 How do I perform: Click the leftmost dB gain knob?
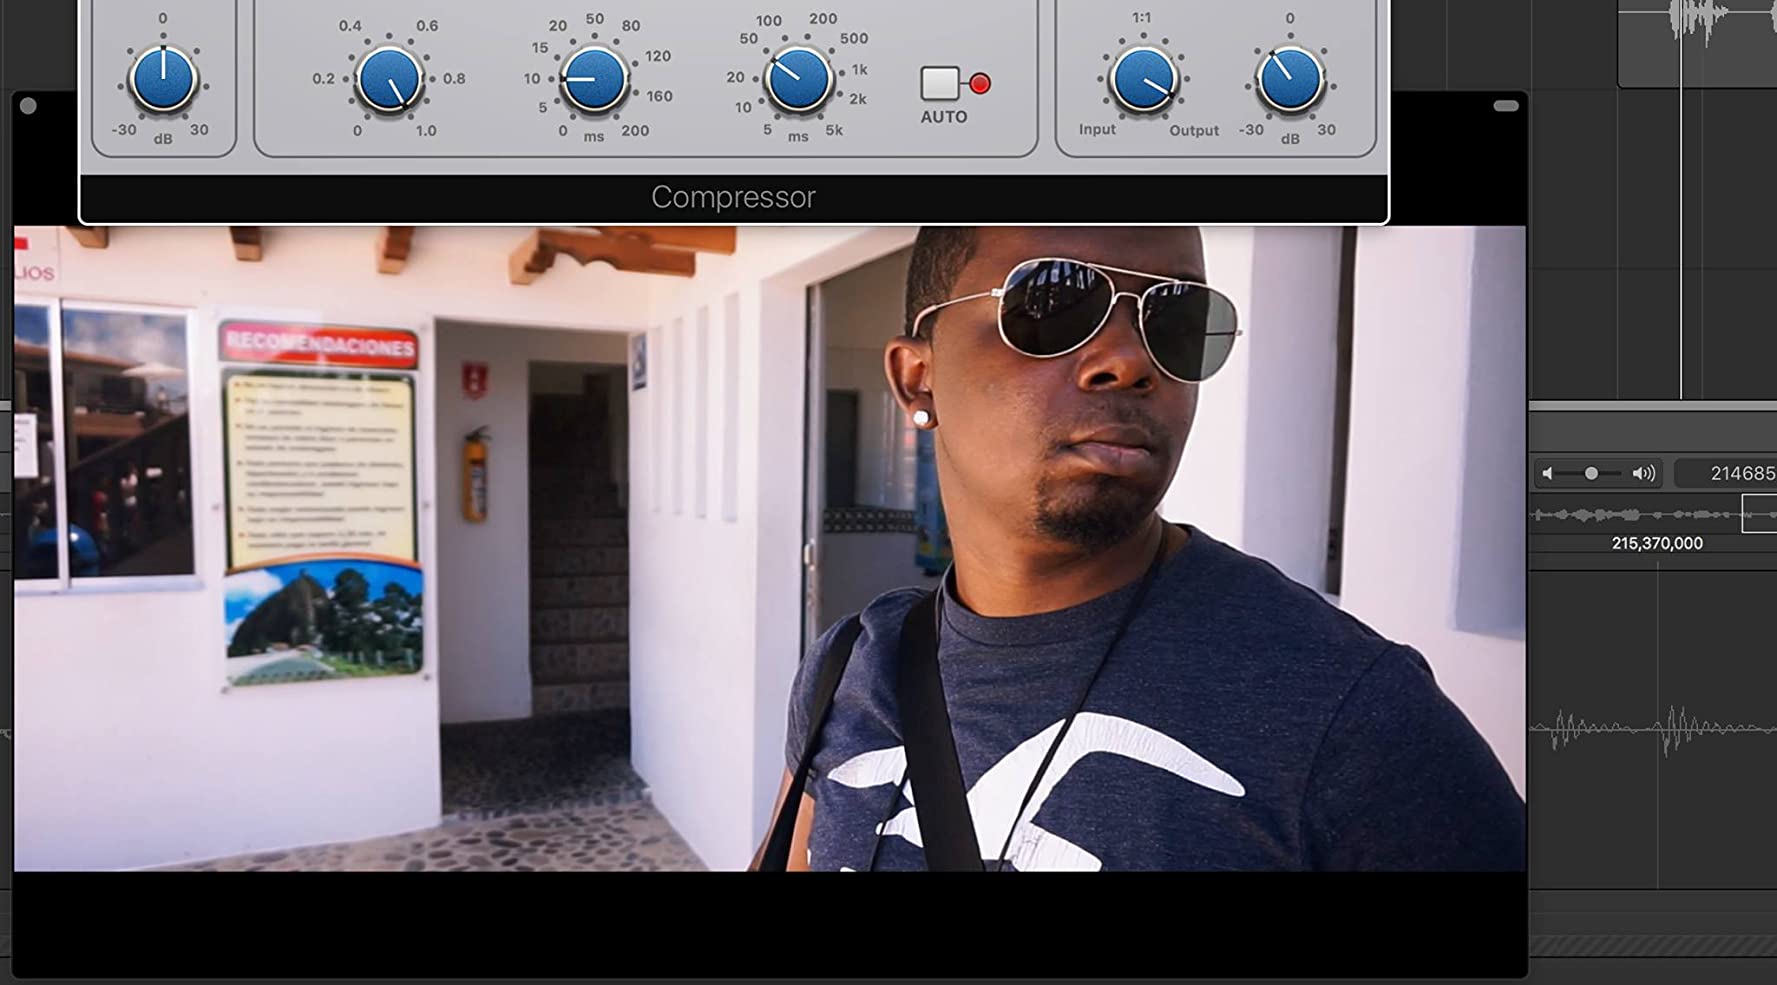point(163,80)
